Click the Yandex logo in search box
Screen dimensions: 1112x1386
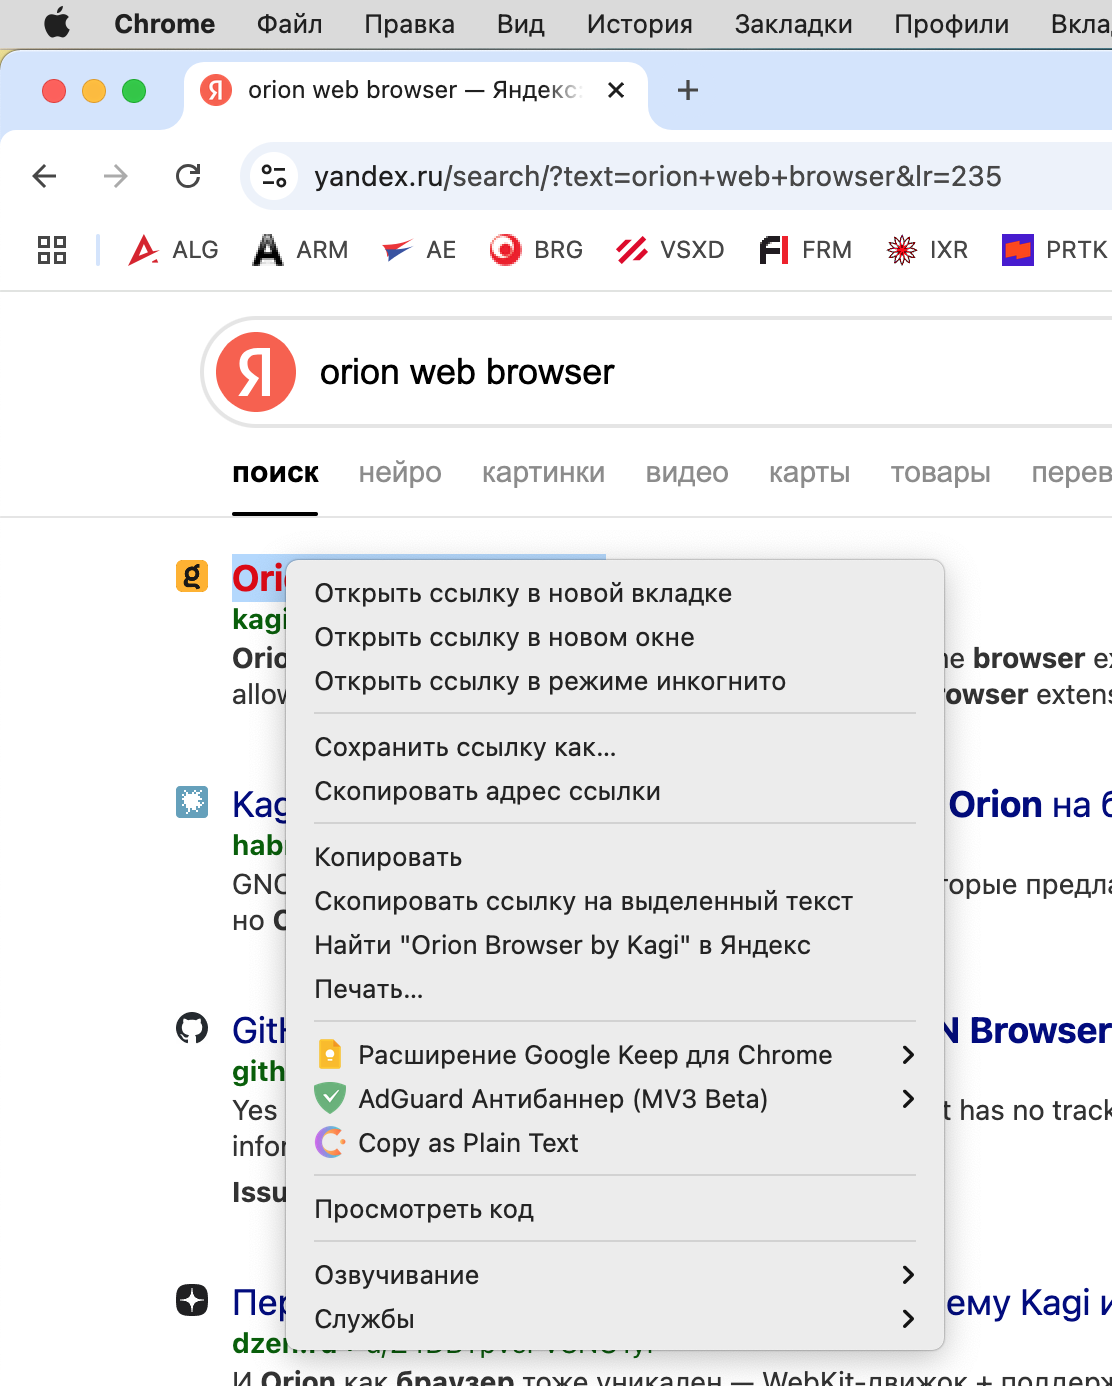click(x=256, y=372)
